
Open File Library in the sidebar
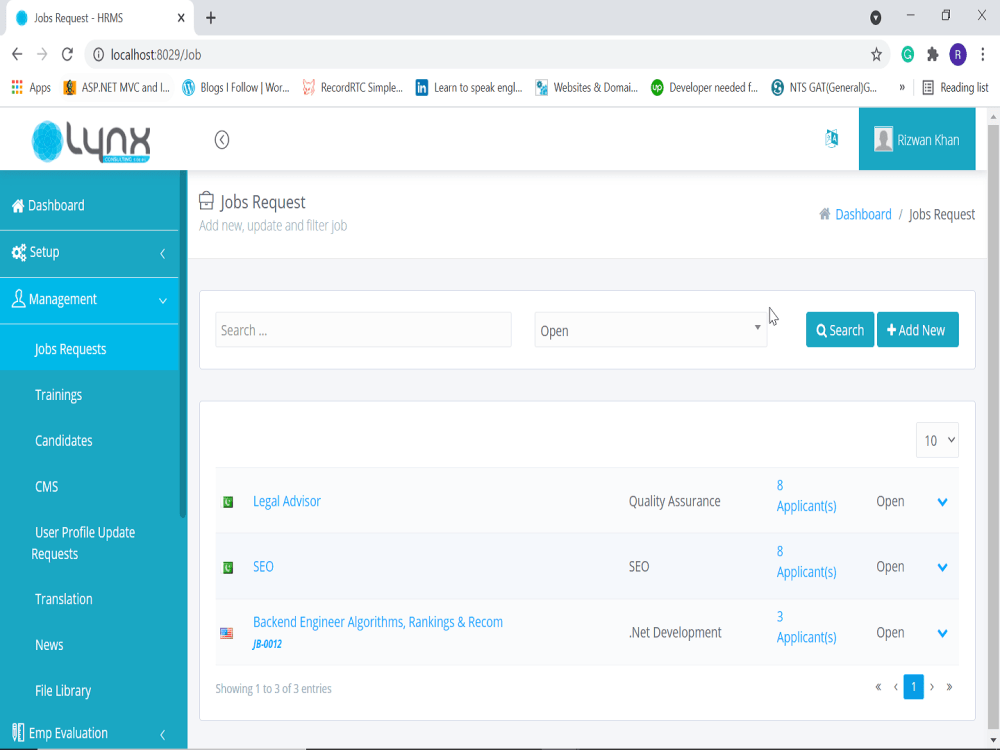(x=63, y=691)
